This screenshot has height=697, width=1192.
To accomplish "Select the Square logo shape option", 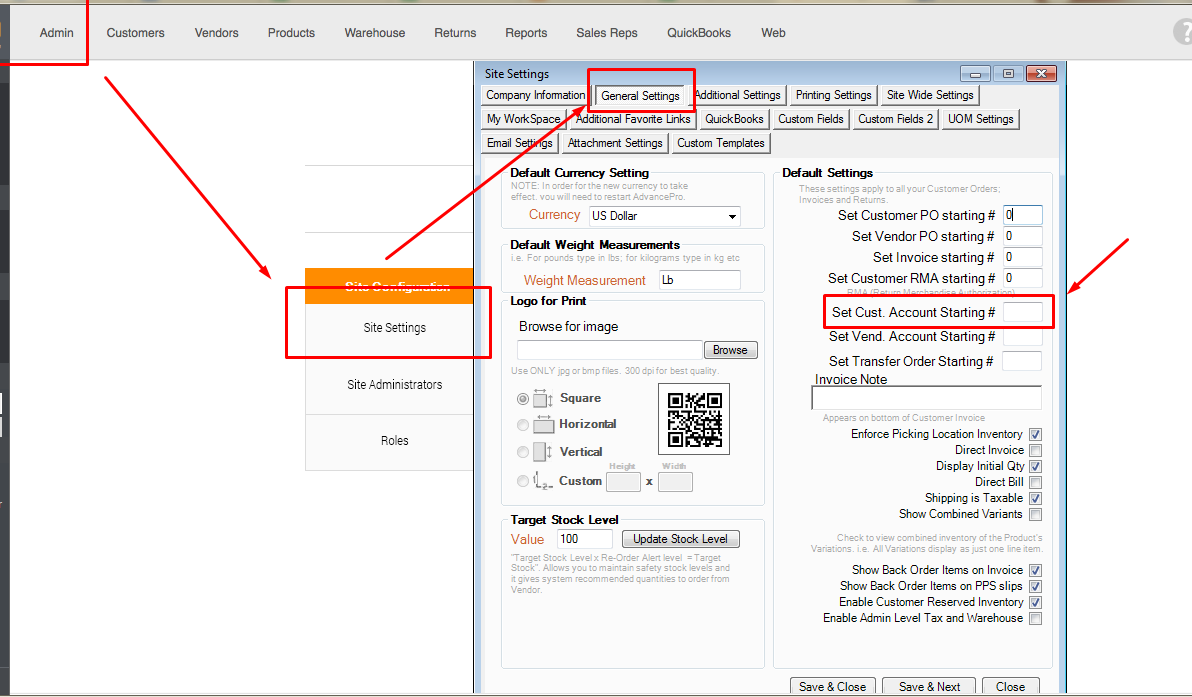I will pyautogui.click(x=523, y=398).
